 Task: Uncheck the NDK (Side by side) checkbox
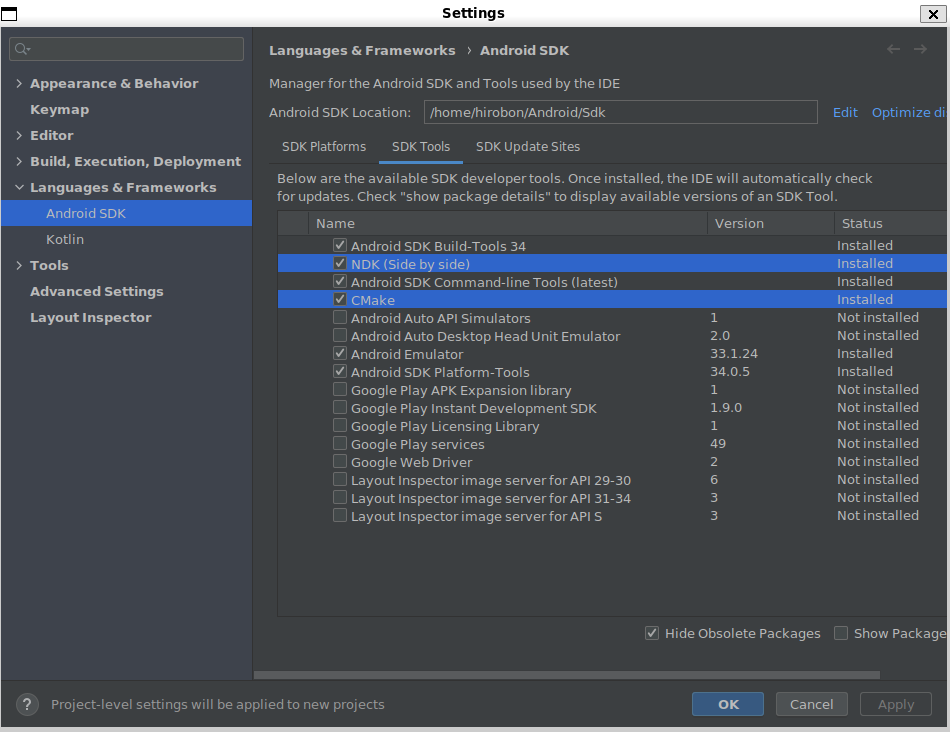tap(340, 264)
